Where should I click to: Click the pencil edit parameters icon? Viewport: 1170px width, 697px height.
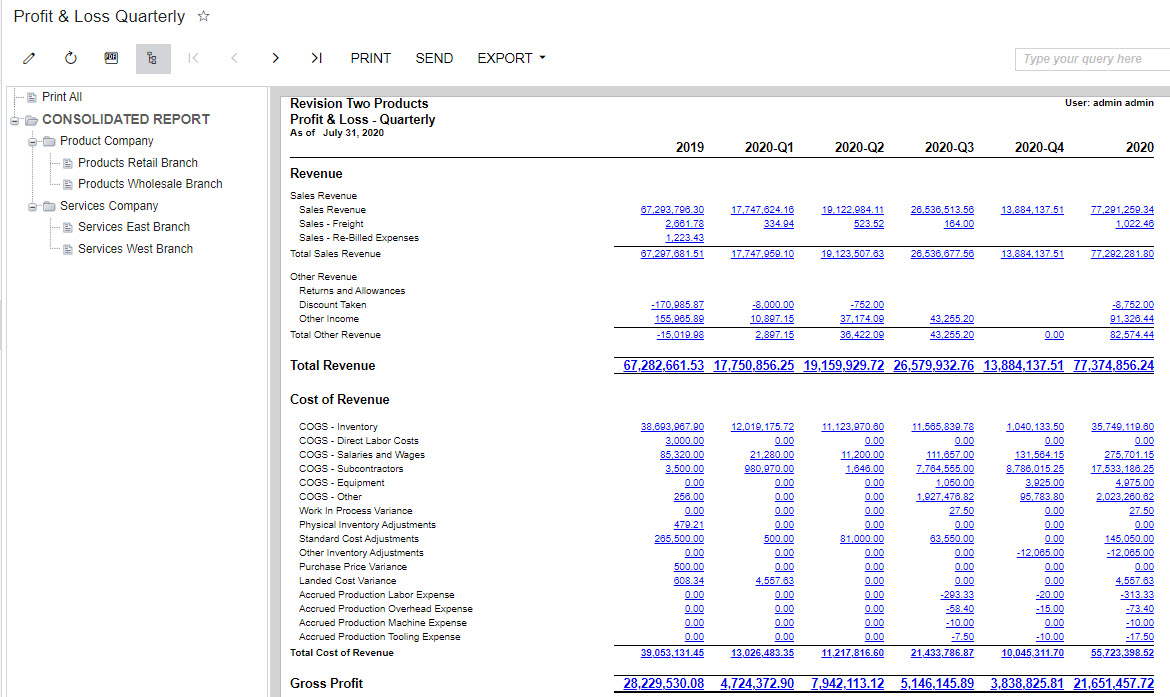coord(30,58)
